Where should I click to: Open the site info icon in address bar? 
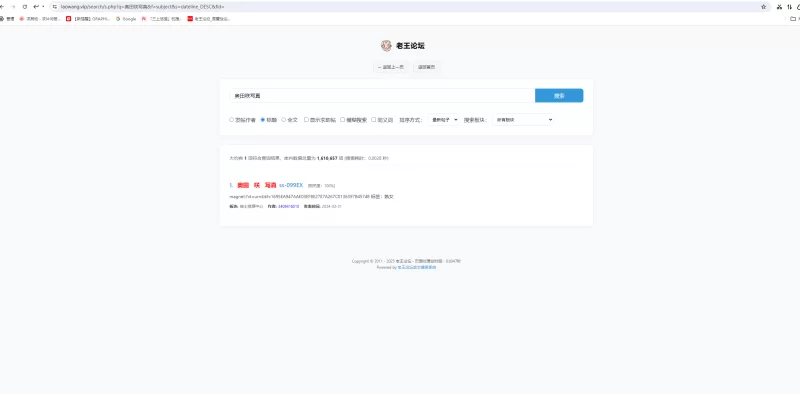[55, 7]
